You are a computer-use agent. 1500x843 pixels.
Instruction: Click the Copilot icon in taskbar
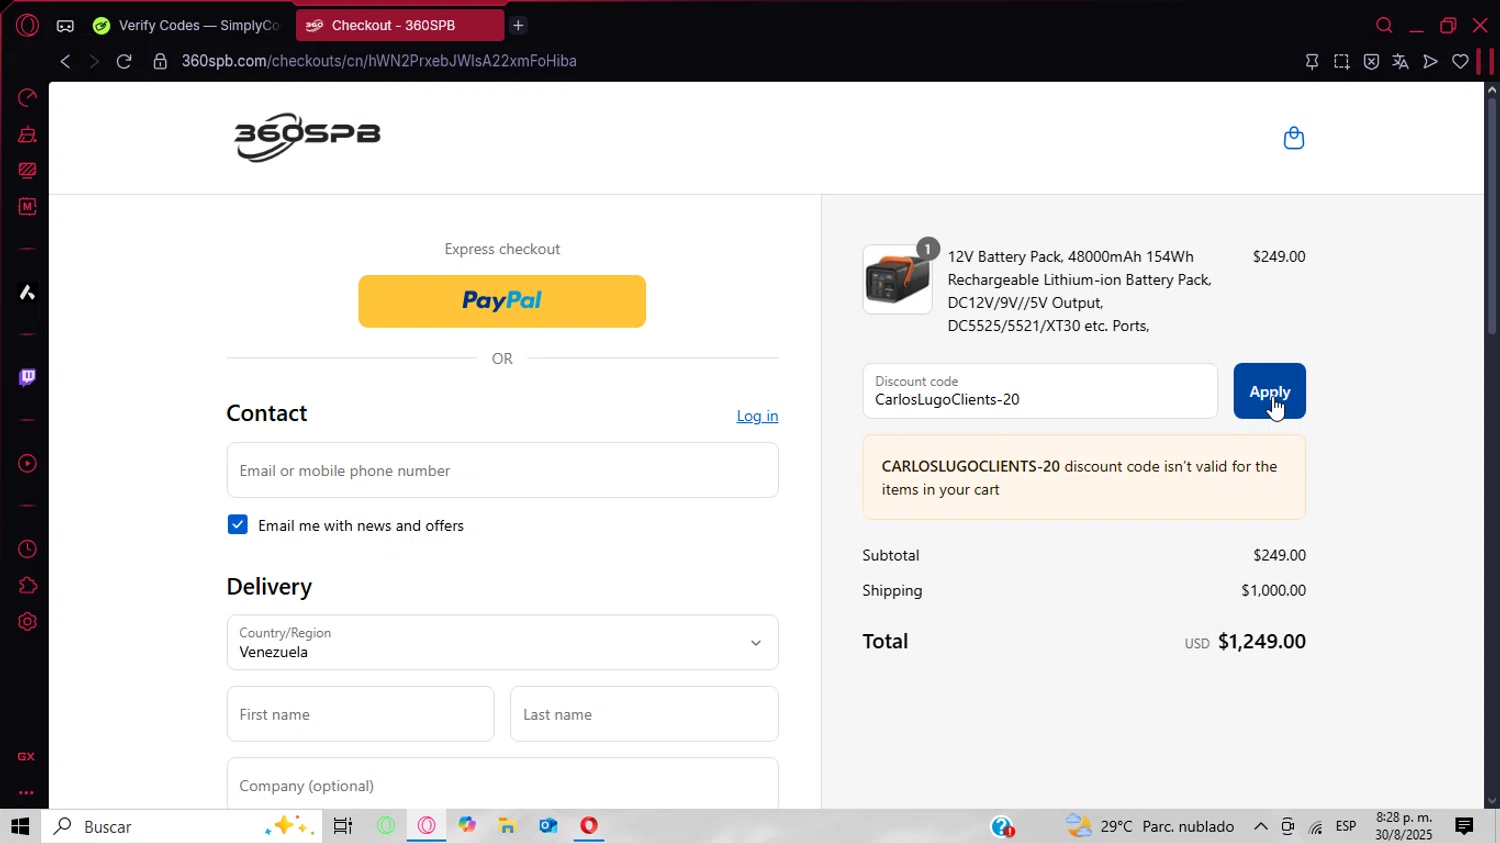click(467, 826)
